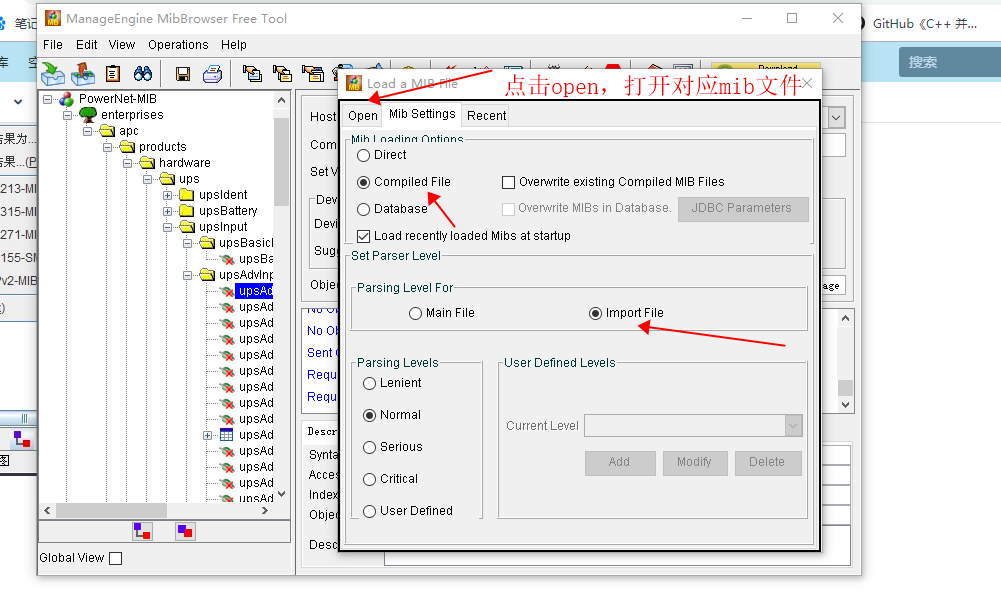The height and width of the screenshot is (613, 1001).
Task: Choose Import File parsing level
Action: point(596,314)
